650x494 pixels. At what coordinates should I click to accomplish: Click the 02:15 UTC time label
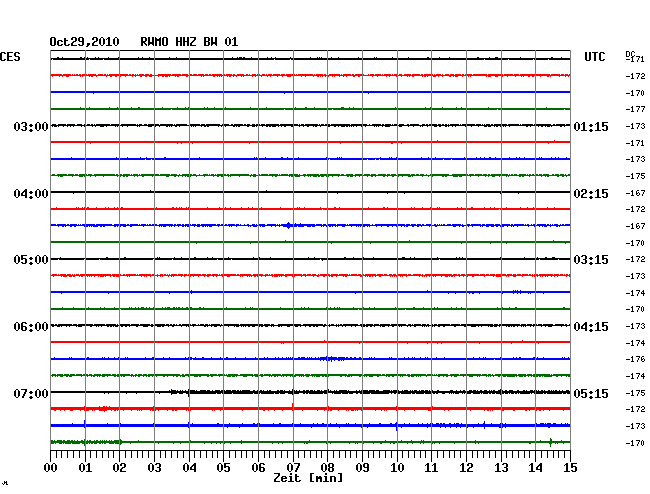[x=591, y=194]
